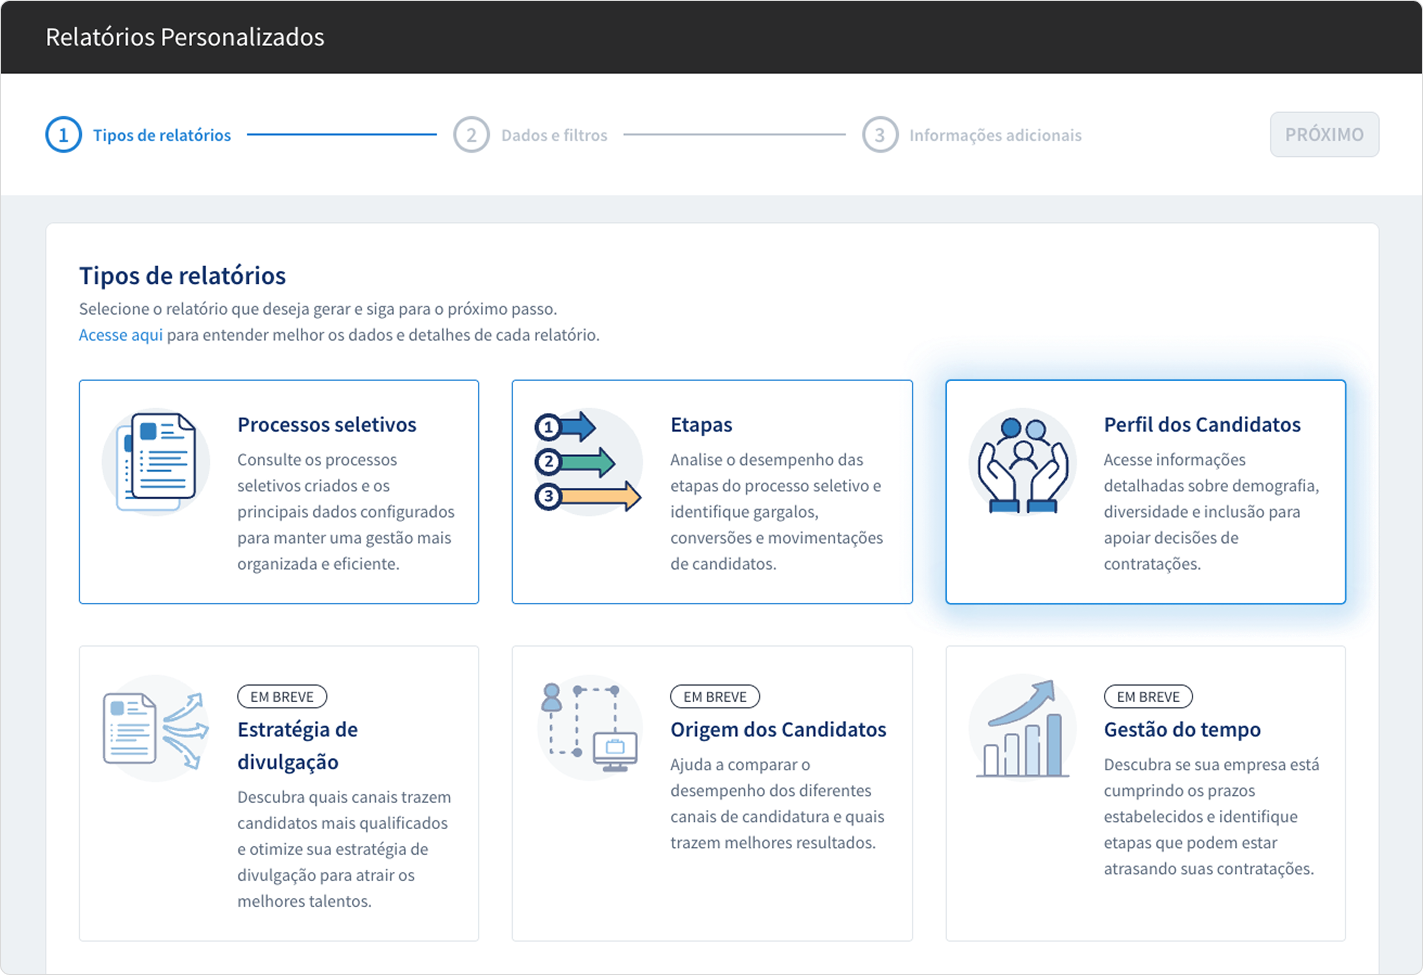Click the circled step 2 icon in the stepper
This screenshot has height=975, width=1423.
coord(472,134)
